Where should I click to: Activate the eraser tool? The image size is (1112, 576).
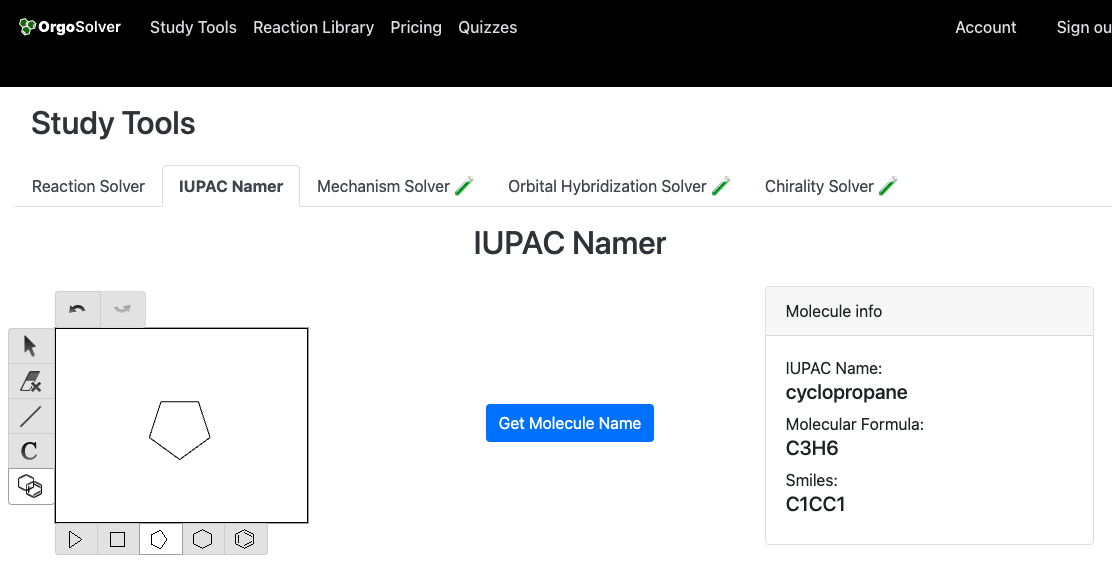(31, 381)
